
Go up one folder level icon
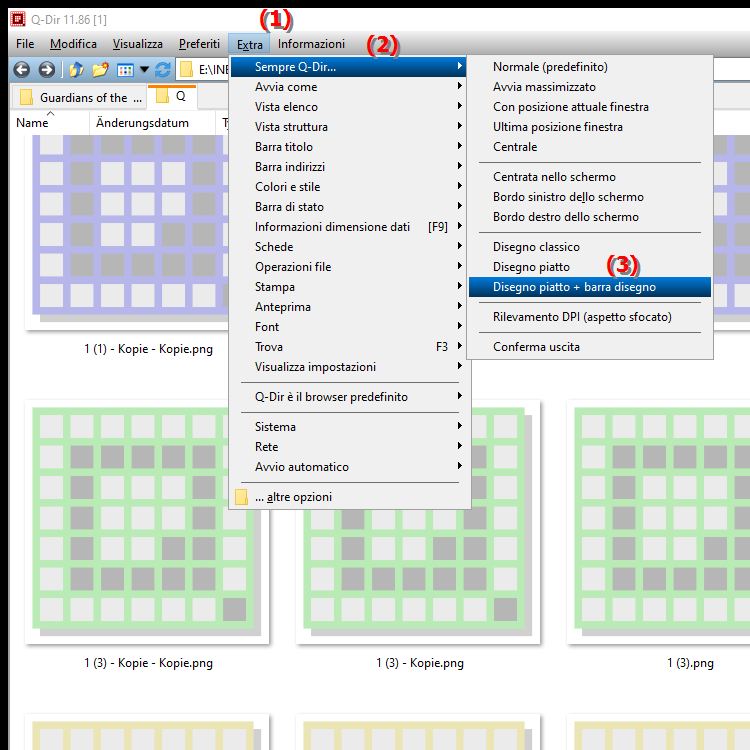[77, 69]
